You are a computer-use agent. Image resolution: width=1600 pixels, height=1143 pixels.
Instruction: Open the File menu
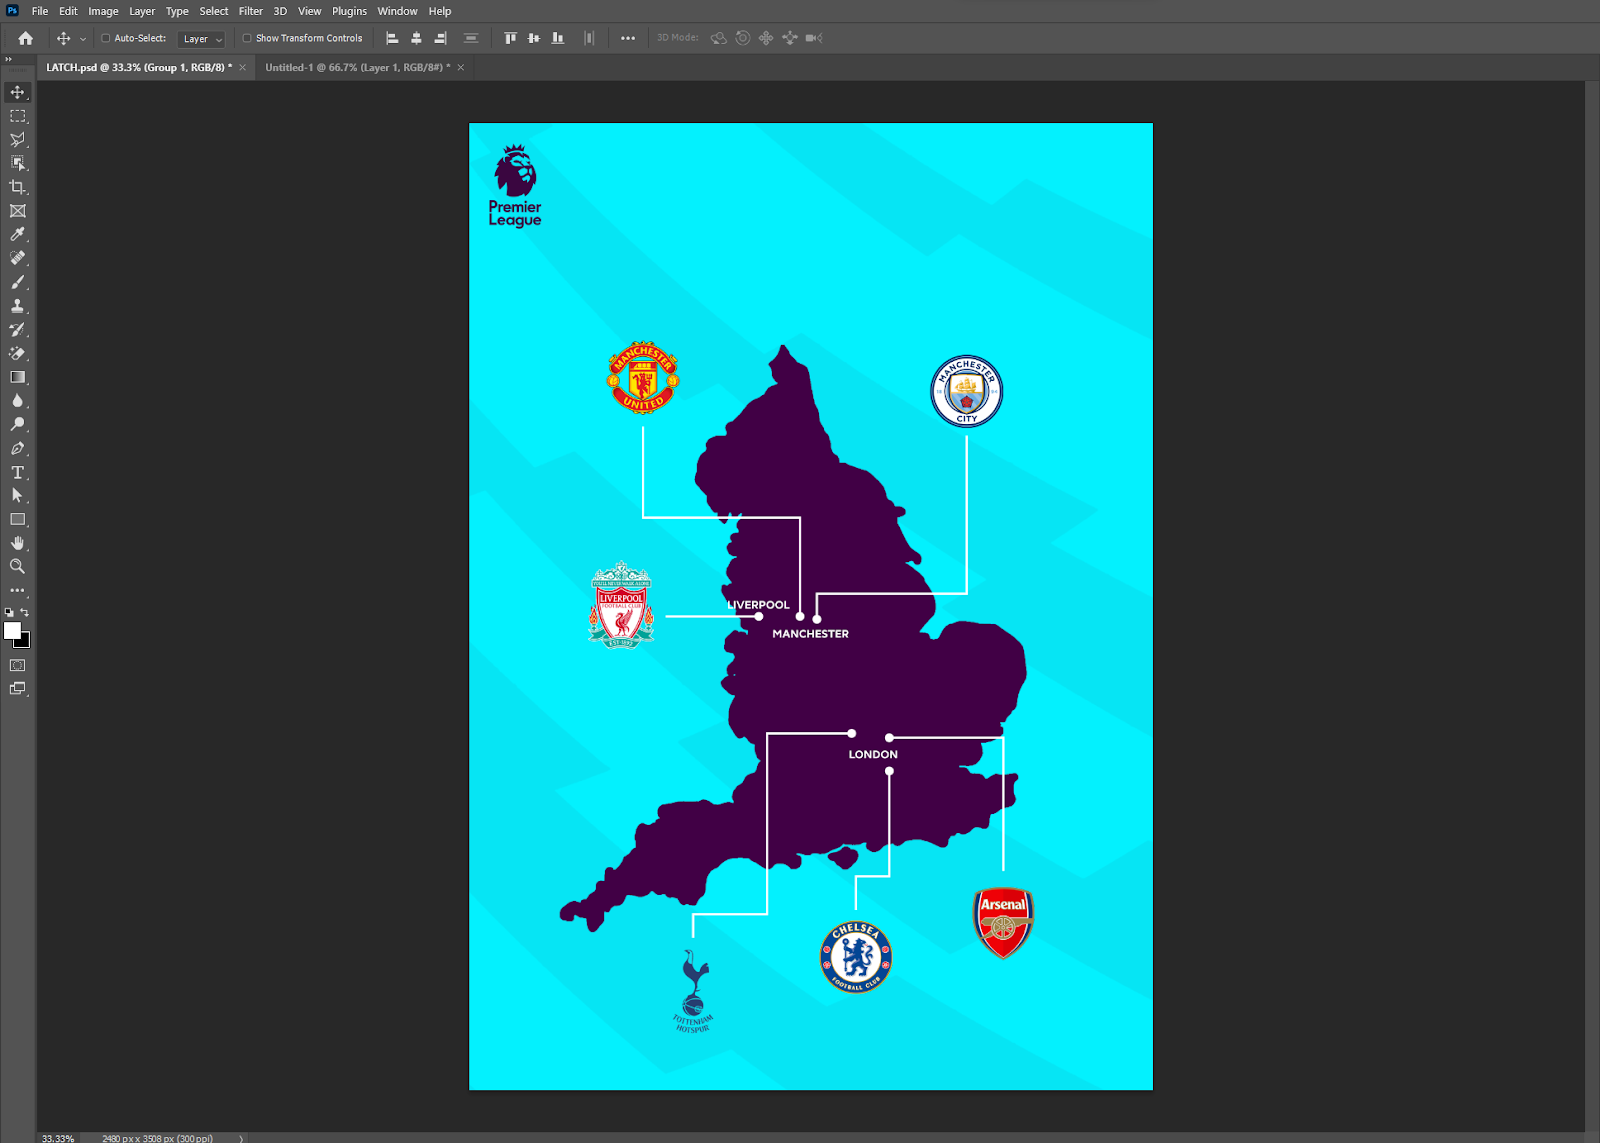(x=40, y=11)
